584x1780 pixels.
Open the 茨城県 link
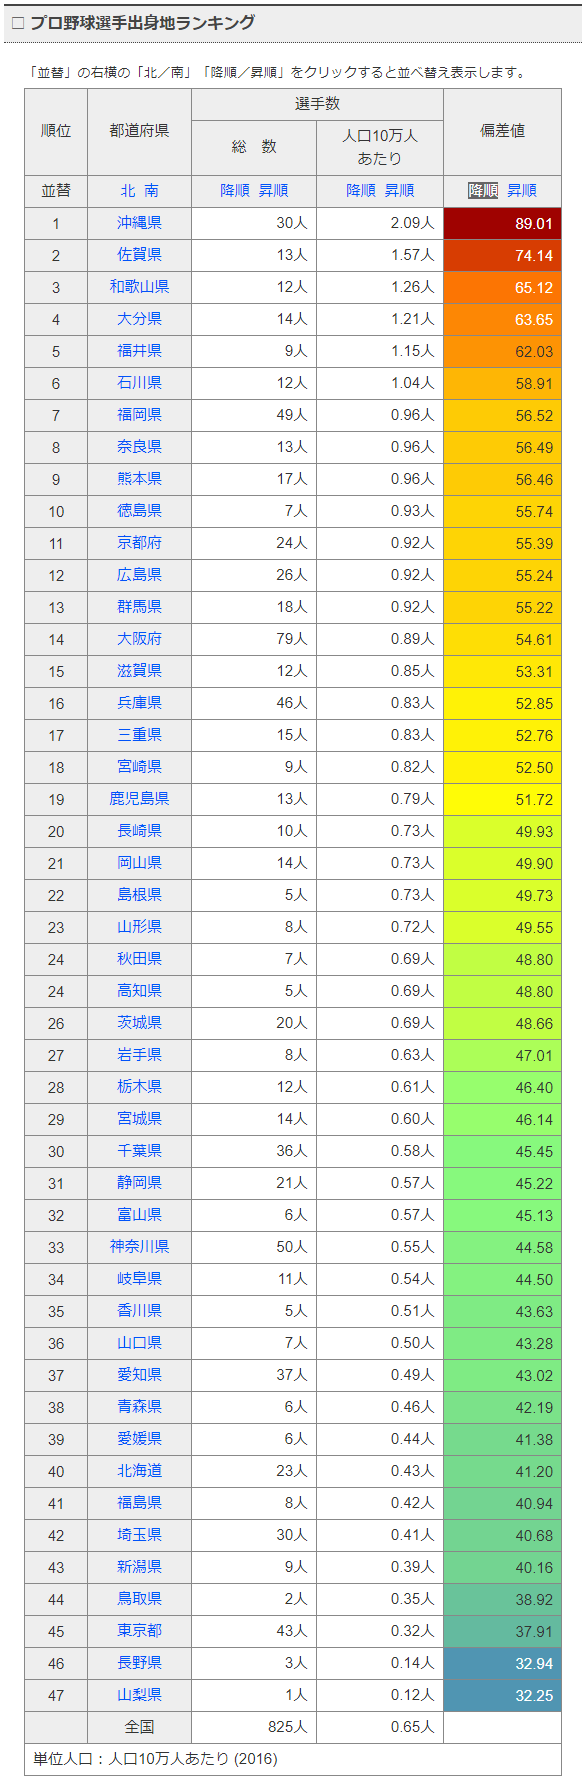point(139,1023)
